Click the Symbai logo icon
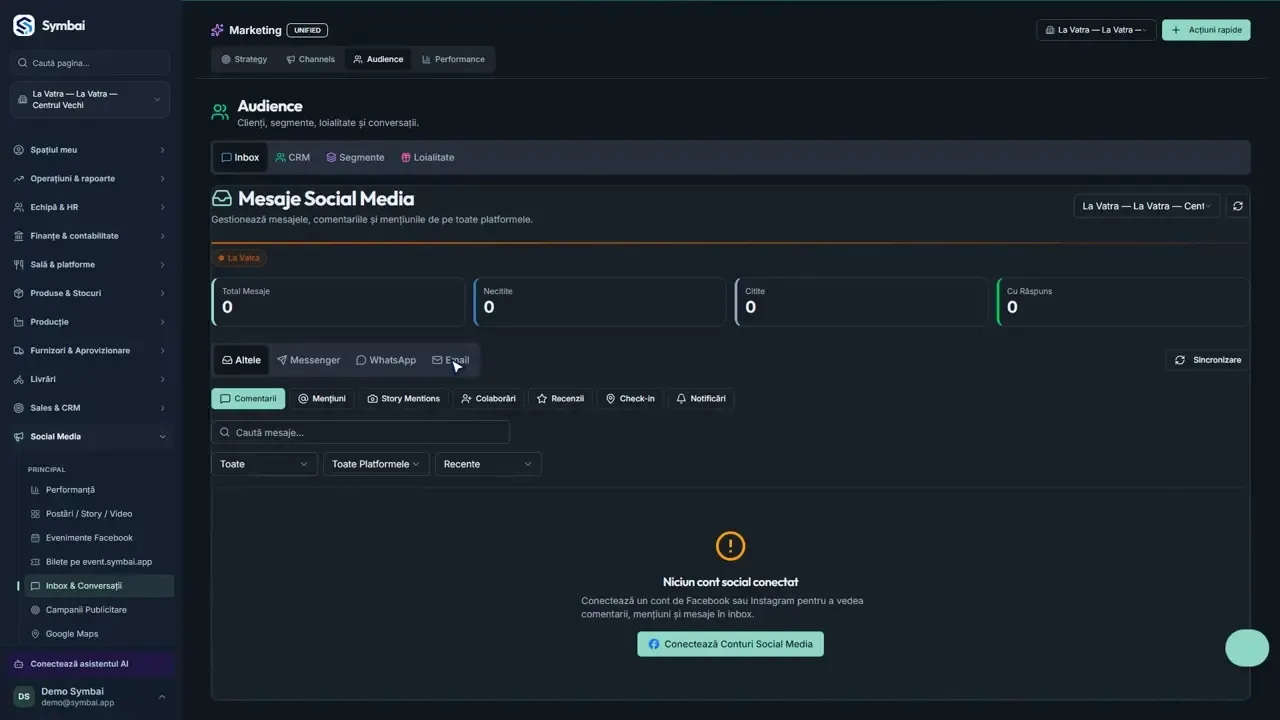Image resolution: width=1280 pixels, height=720 pixels. [24, 26]
